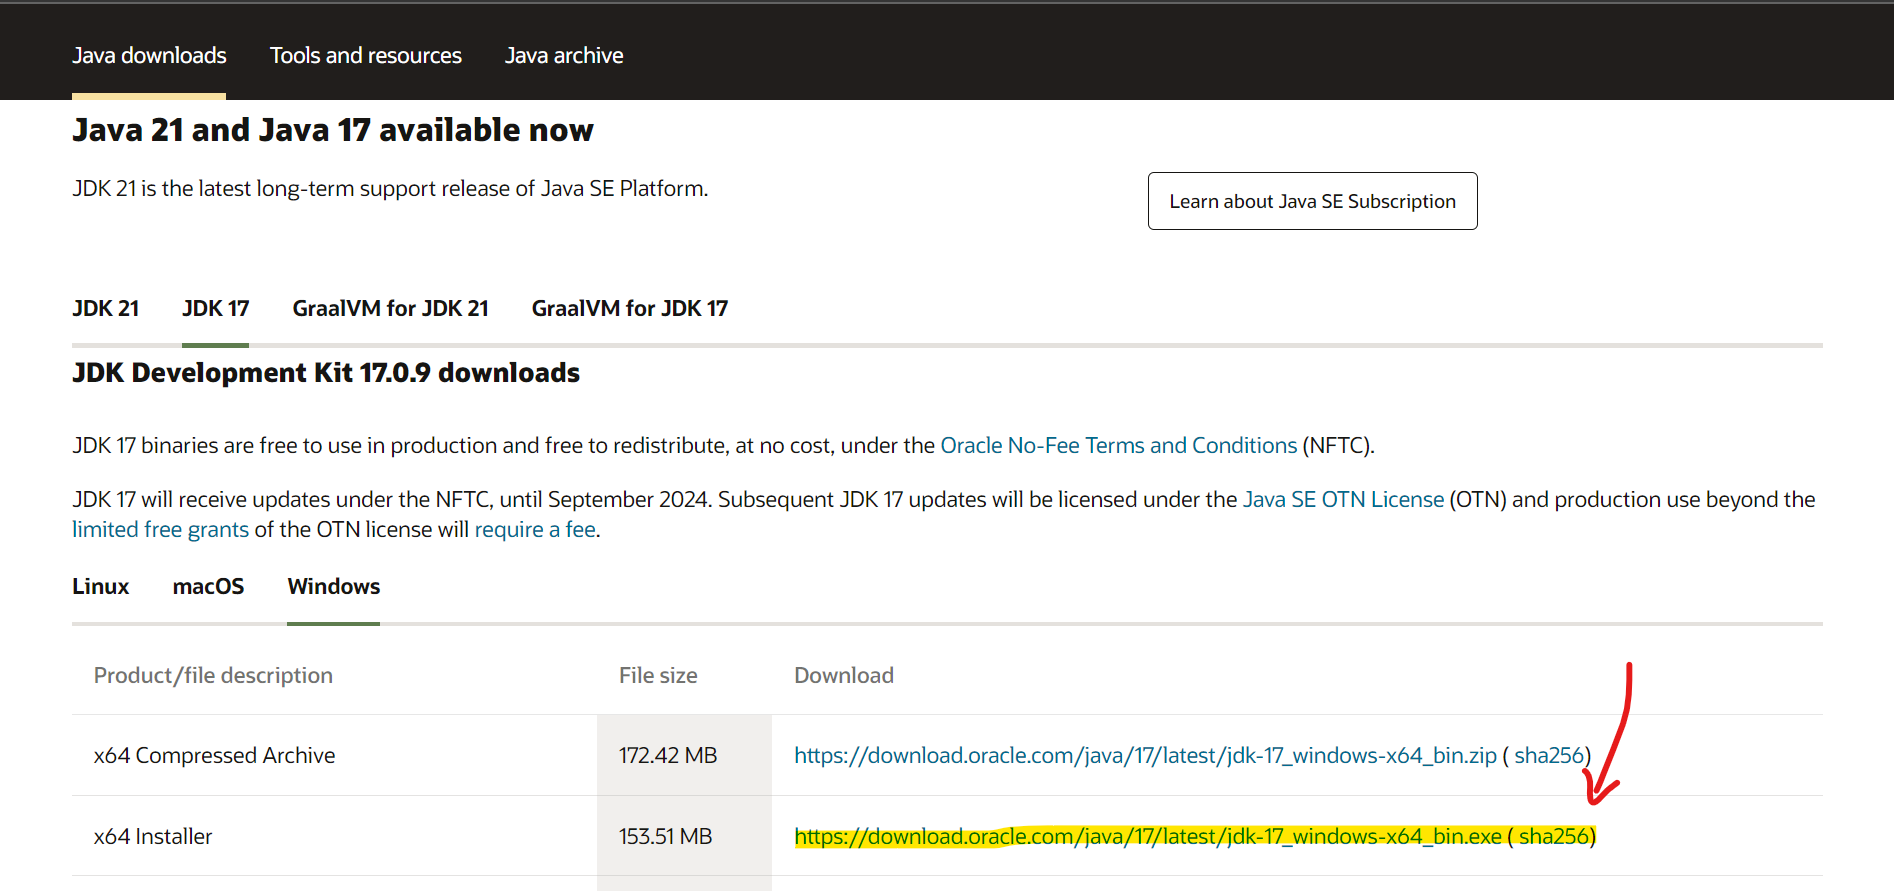Open sha256 link for x64 Compressed Archive
Image resolution: width=1894 pixels, height=891 pixels.
(x=1549, y=756)
